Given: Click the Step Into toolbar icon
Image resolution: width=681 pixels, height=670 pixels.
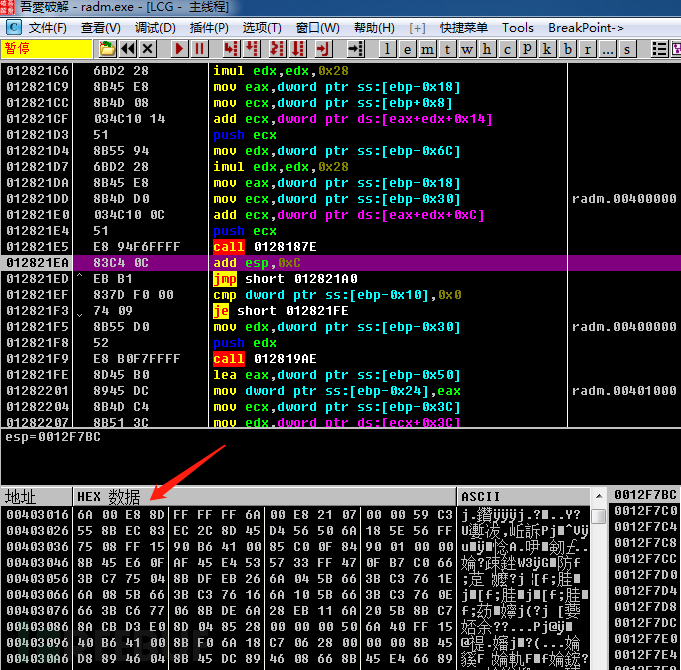Looking at the screenshot, I should tap(230, 48).
